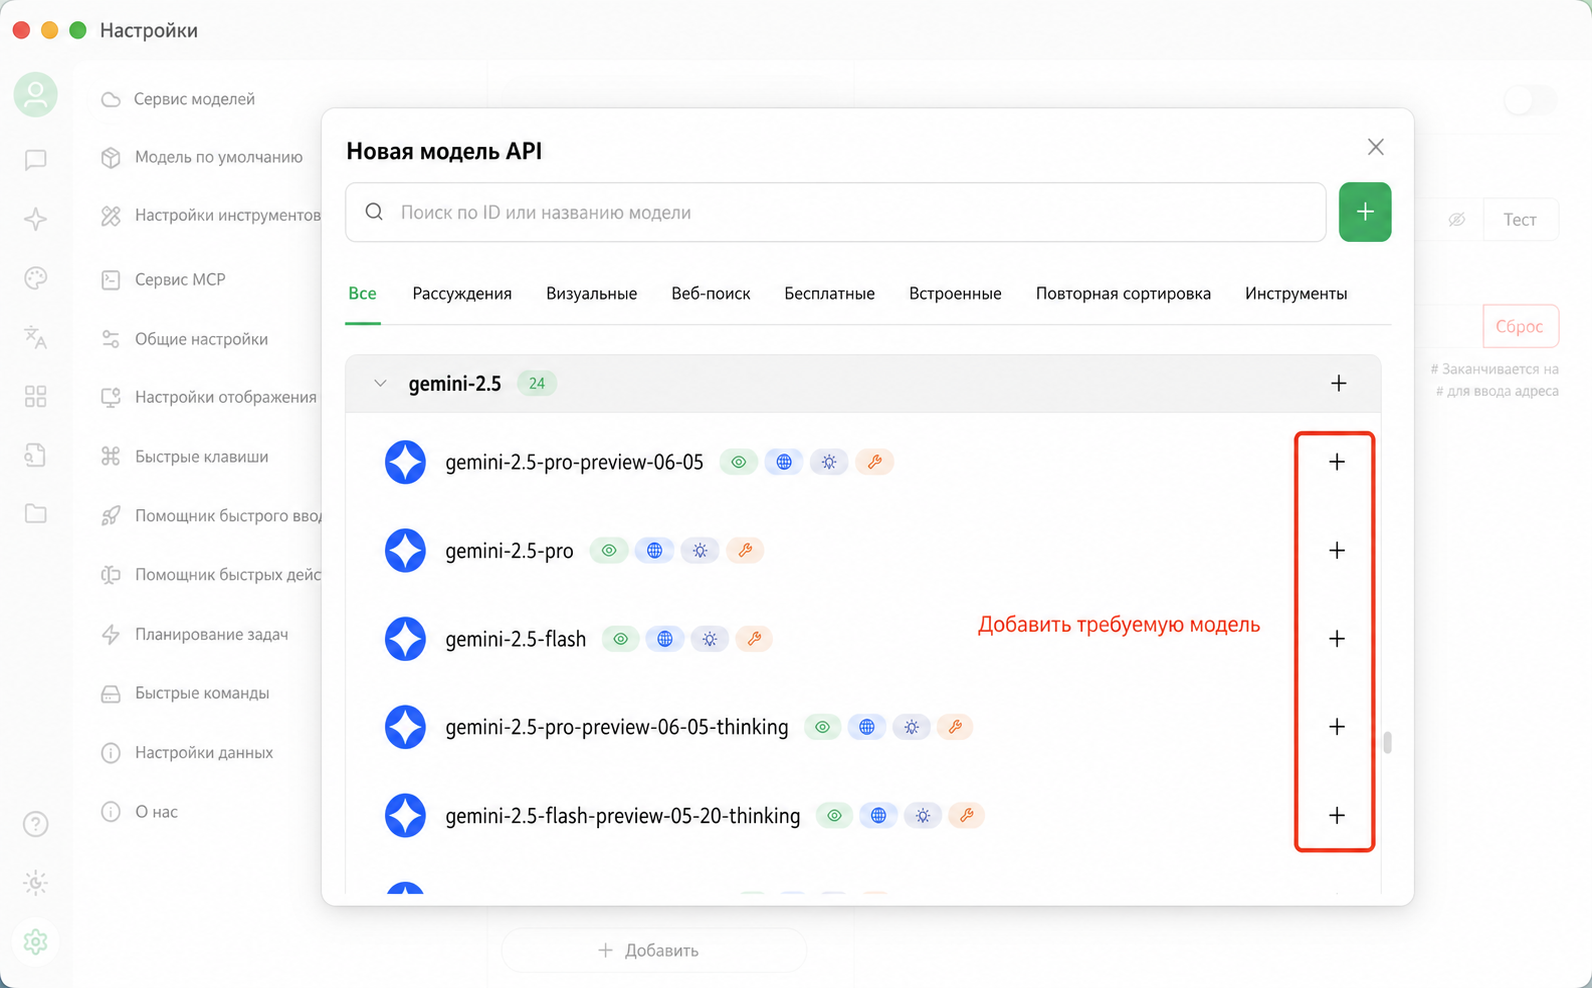The width and height of the screenshot is (1592, 988).
Task: Select the «Быстрые клавиши» settings item
Action: [184, 457]
